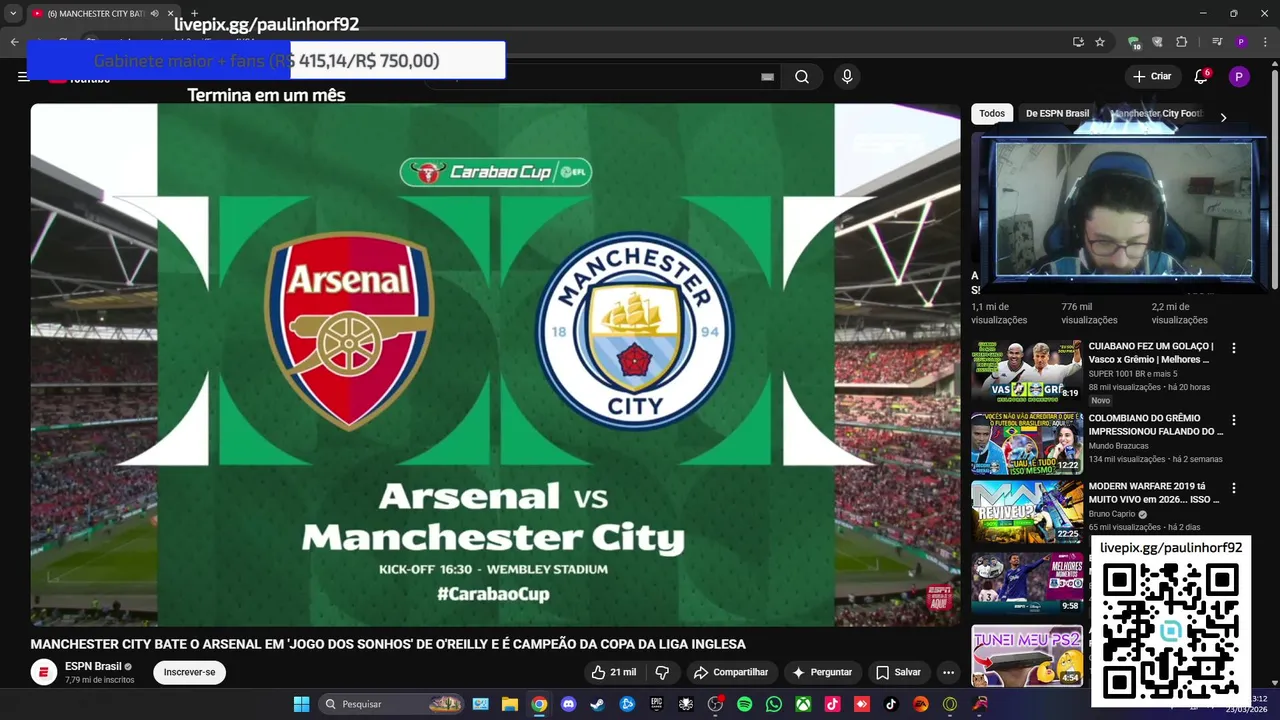Click the Arsenal vs Manchester City video player
Viewport: 1280px width, 720px height.
click(x=495, y=365)
